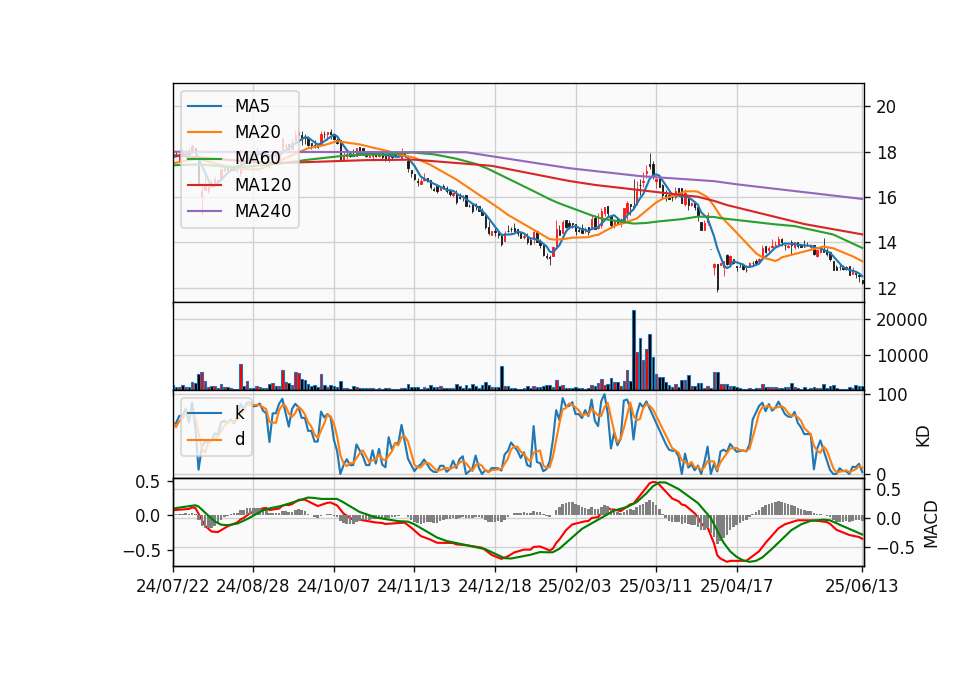Click the MA5 legend label
The width and height of the screenshot is (960, 690).
252,106
